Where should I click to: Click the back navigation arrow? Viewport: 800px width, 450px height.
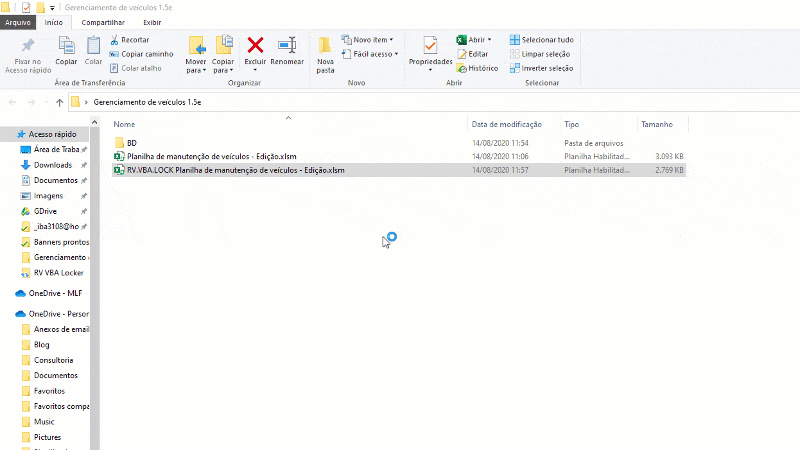12,103
